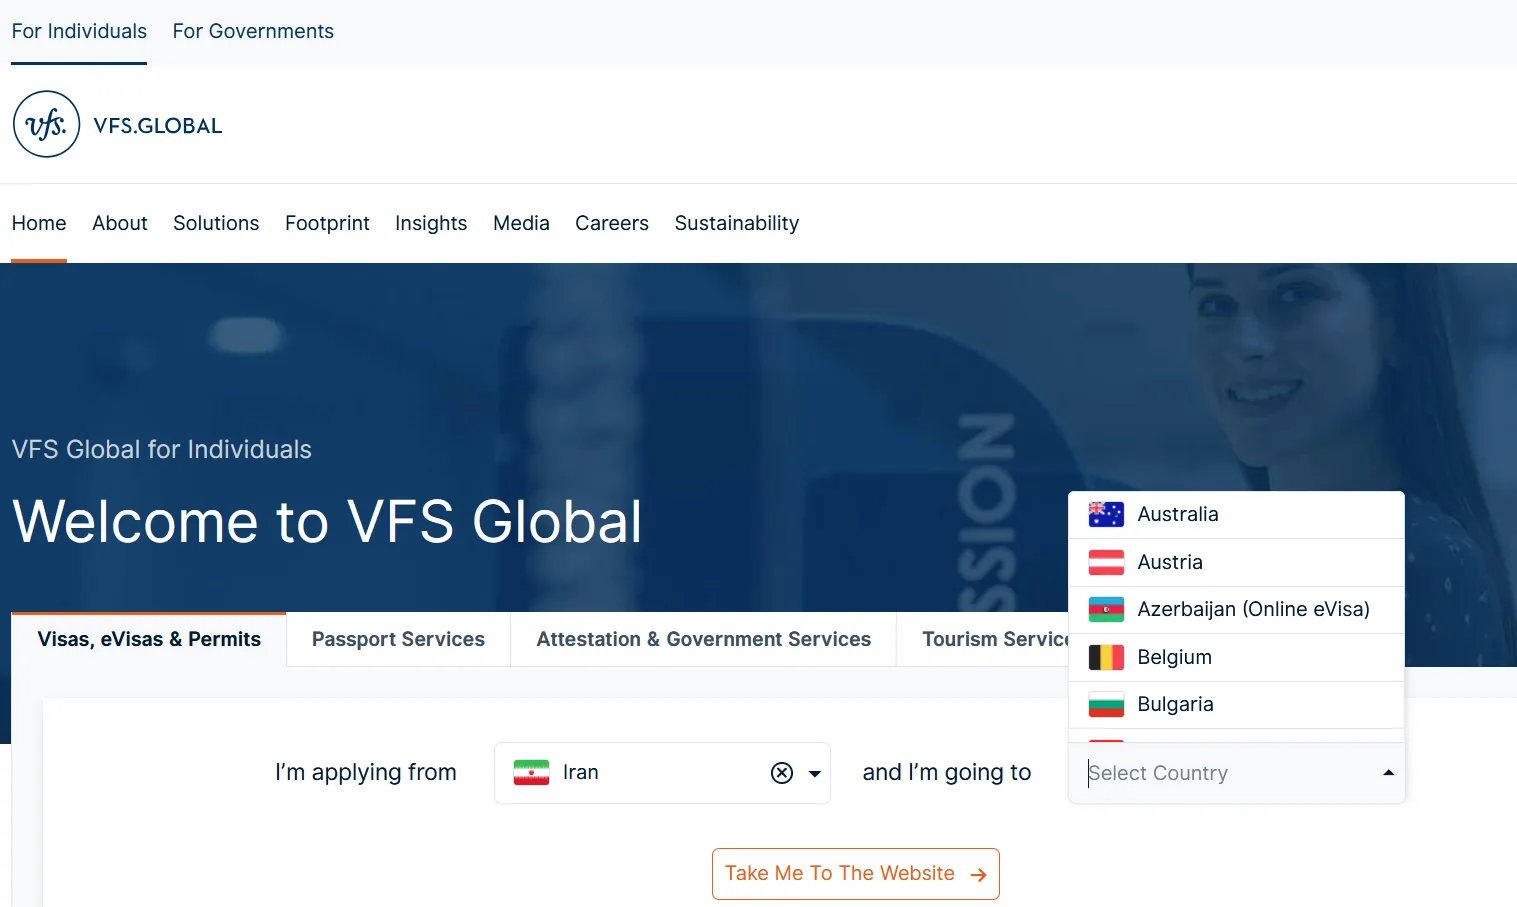Click the VFS.GLOBAL wordmark text
Screen dimensions: 1517x907
click(158, 126)
